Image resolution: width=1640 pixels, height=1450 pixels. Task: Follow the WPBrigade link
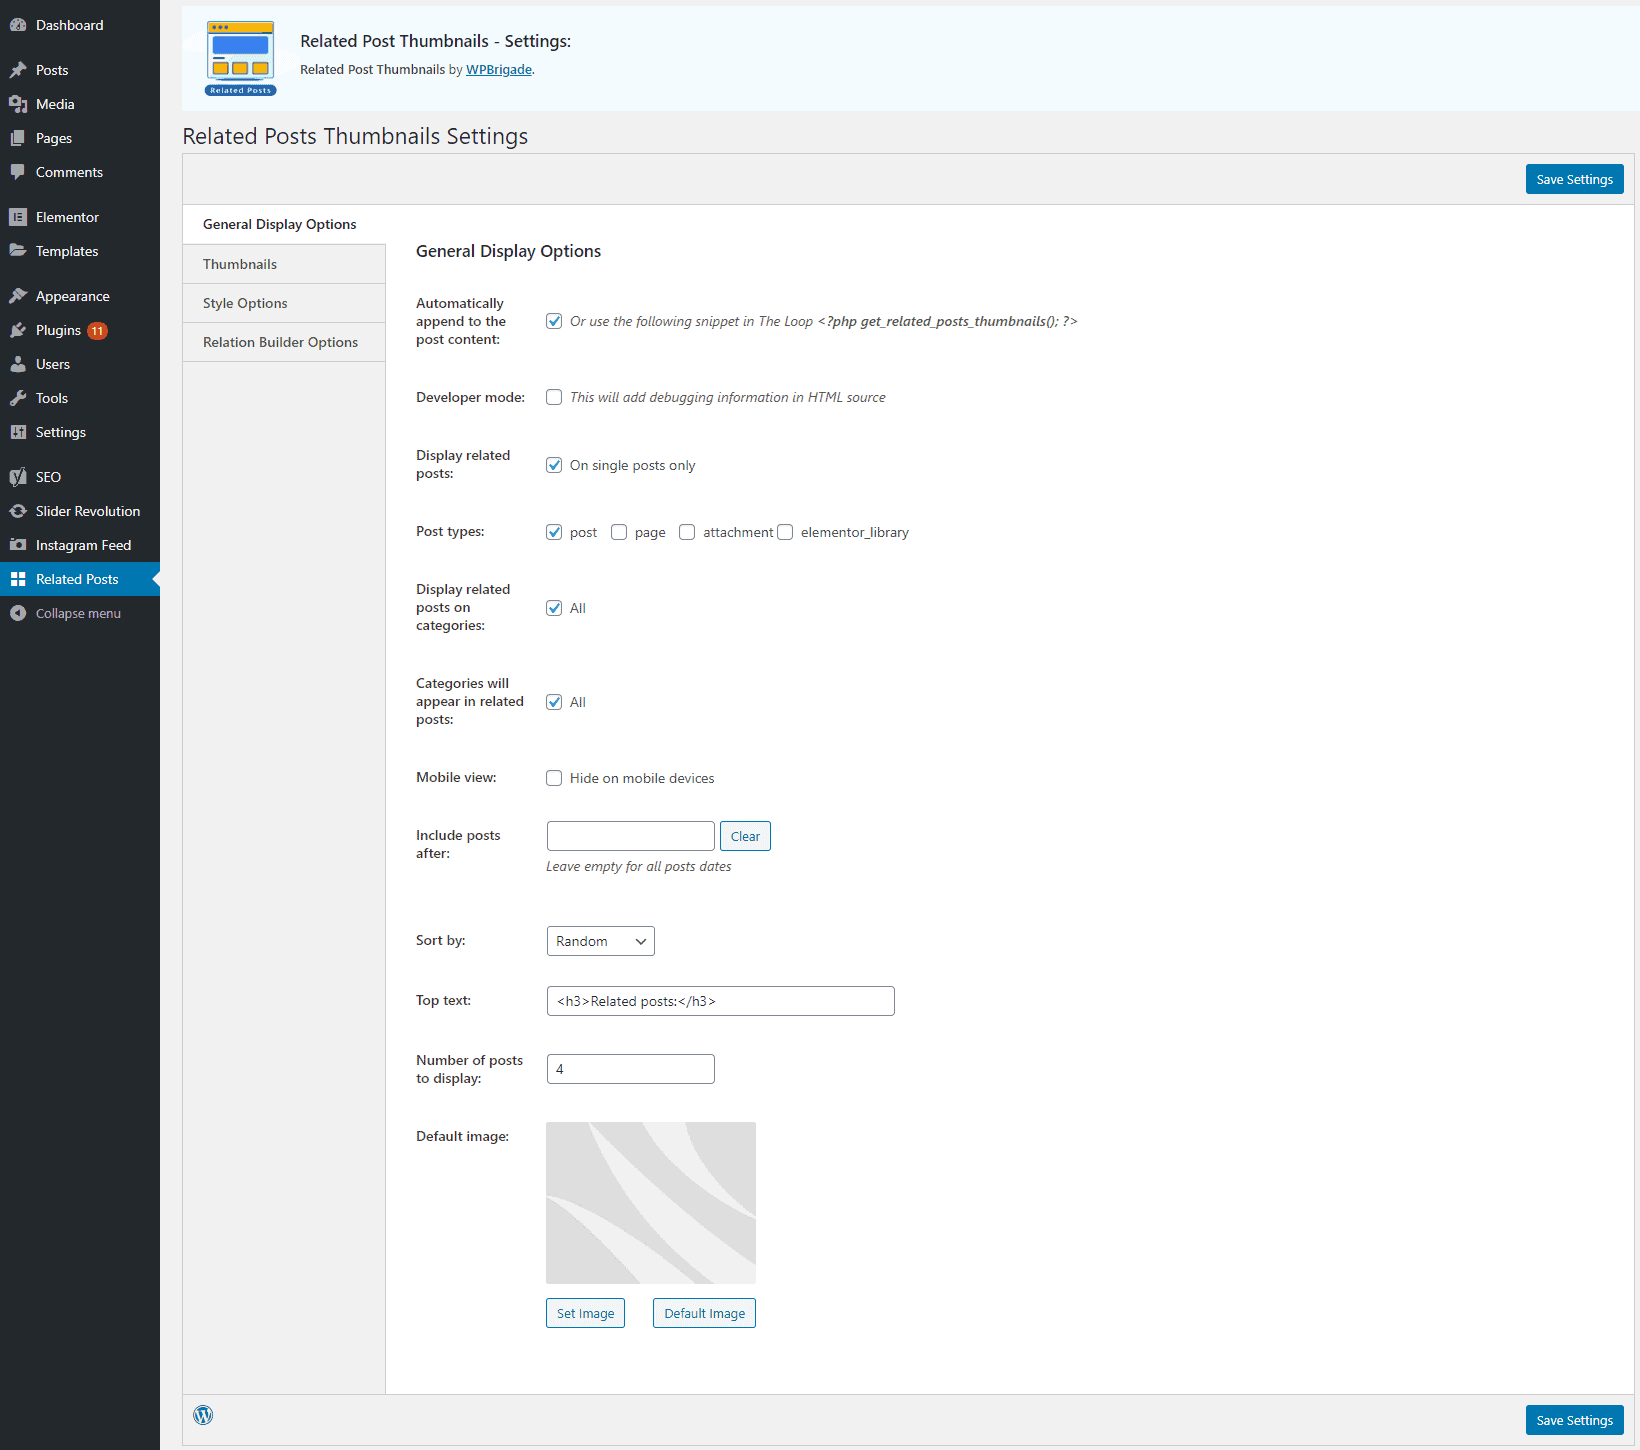coord(499,69)
